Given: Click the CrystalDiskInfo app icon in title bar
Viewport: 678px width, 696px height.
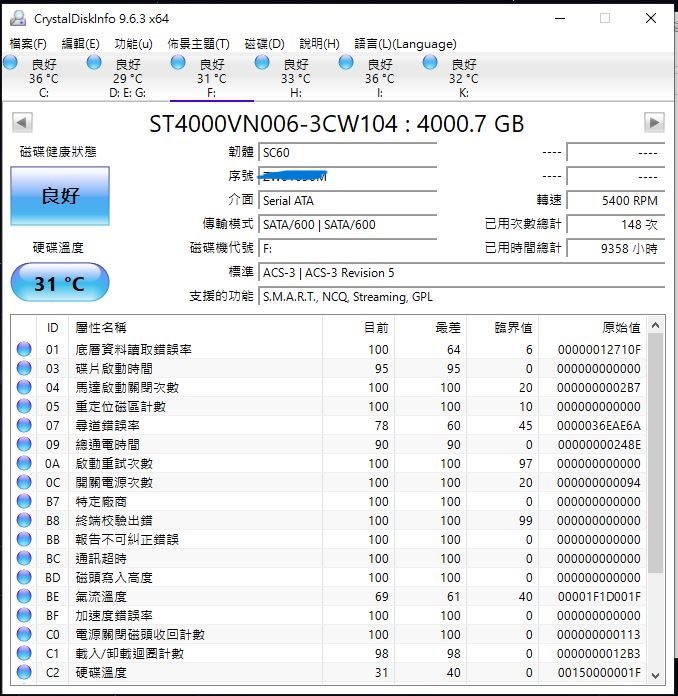Looking at the screenshot, I should point(18,18).
